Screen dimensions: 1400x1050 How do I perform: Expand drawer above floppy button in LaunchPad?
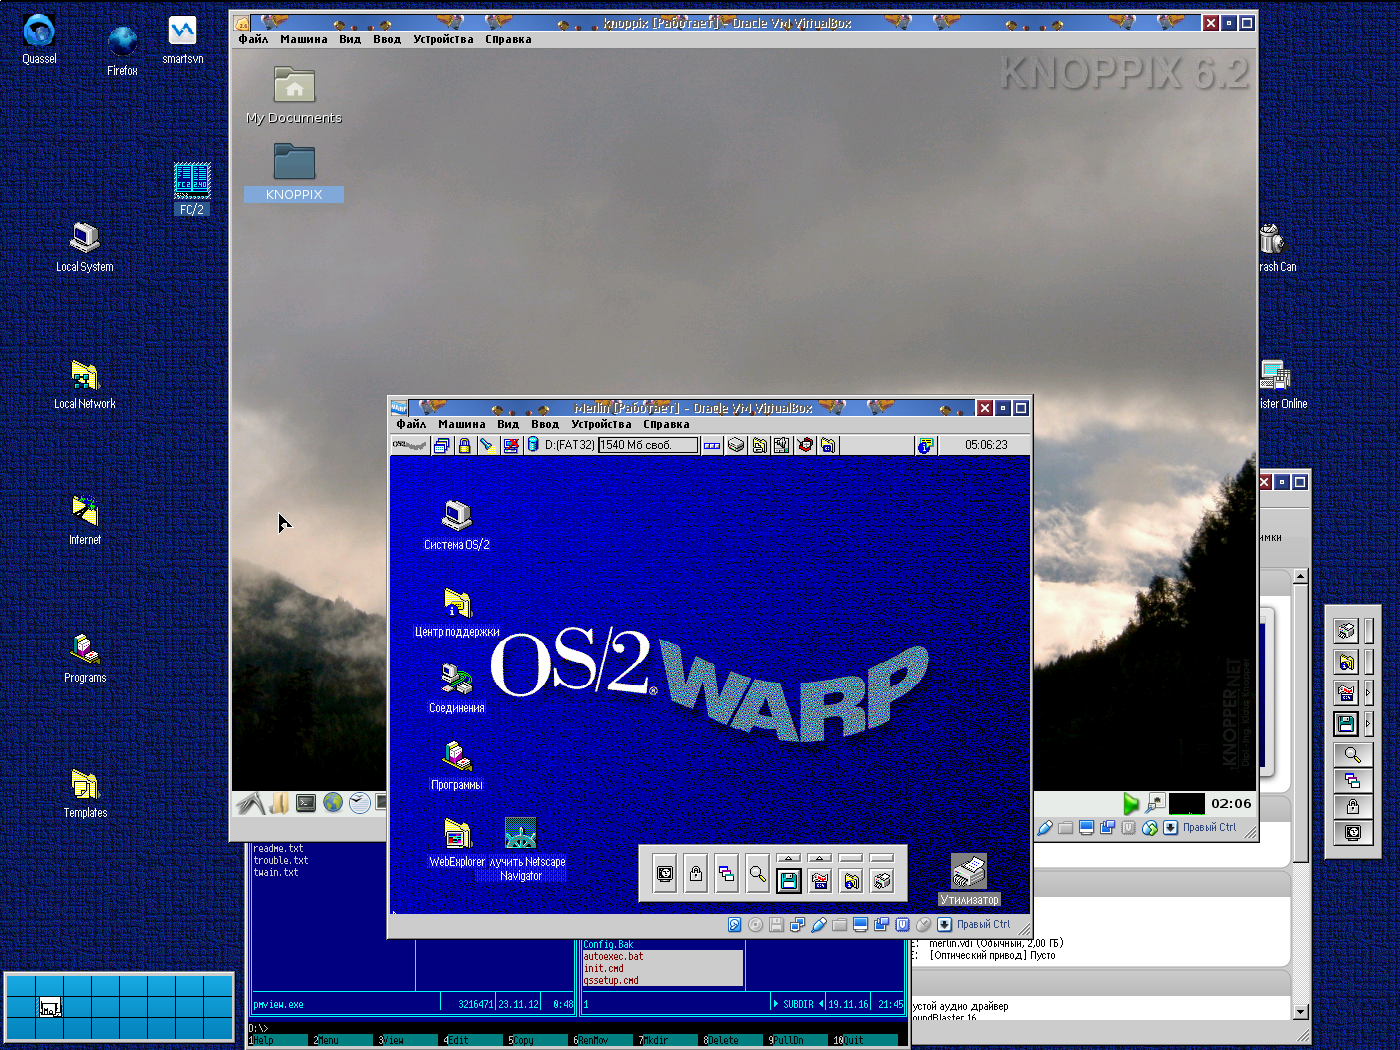tap(789, 858)
